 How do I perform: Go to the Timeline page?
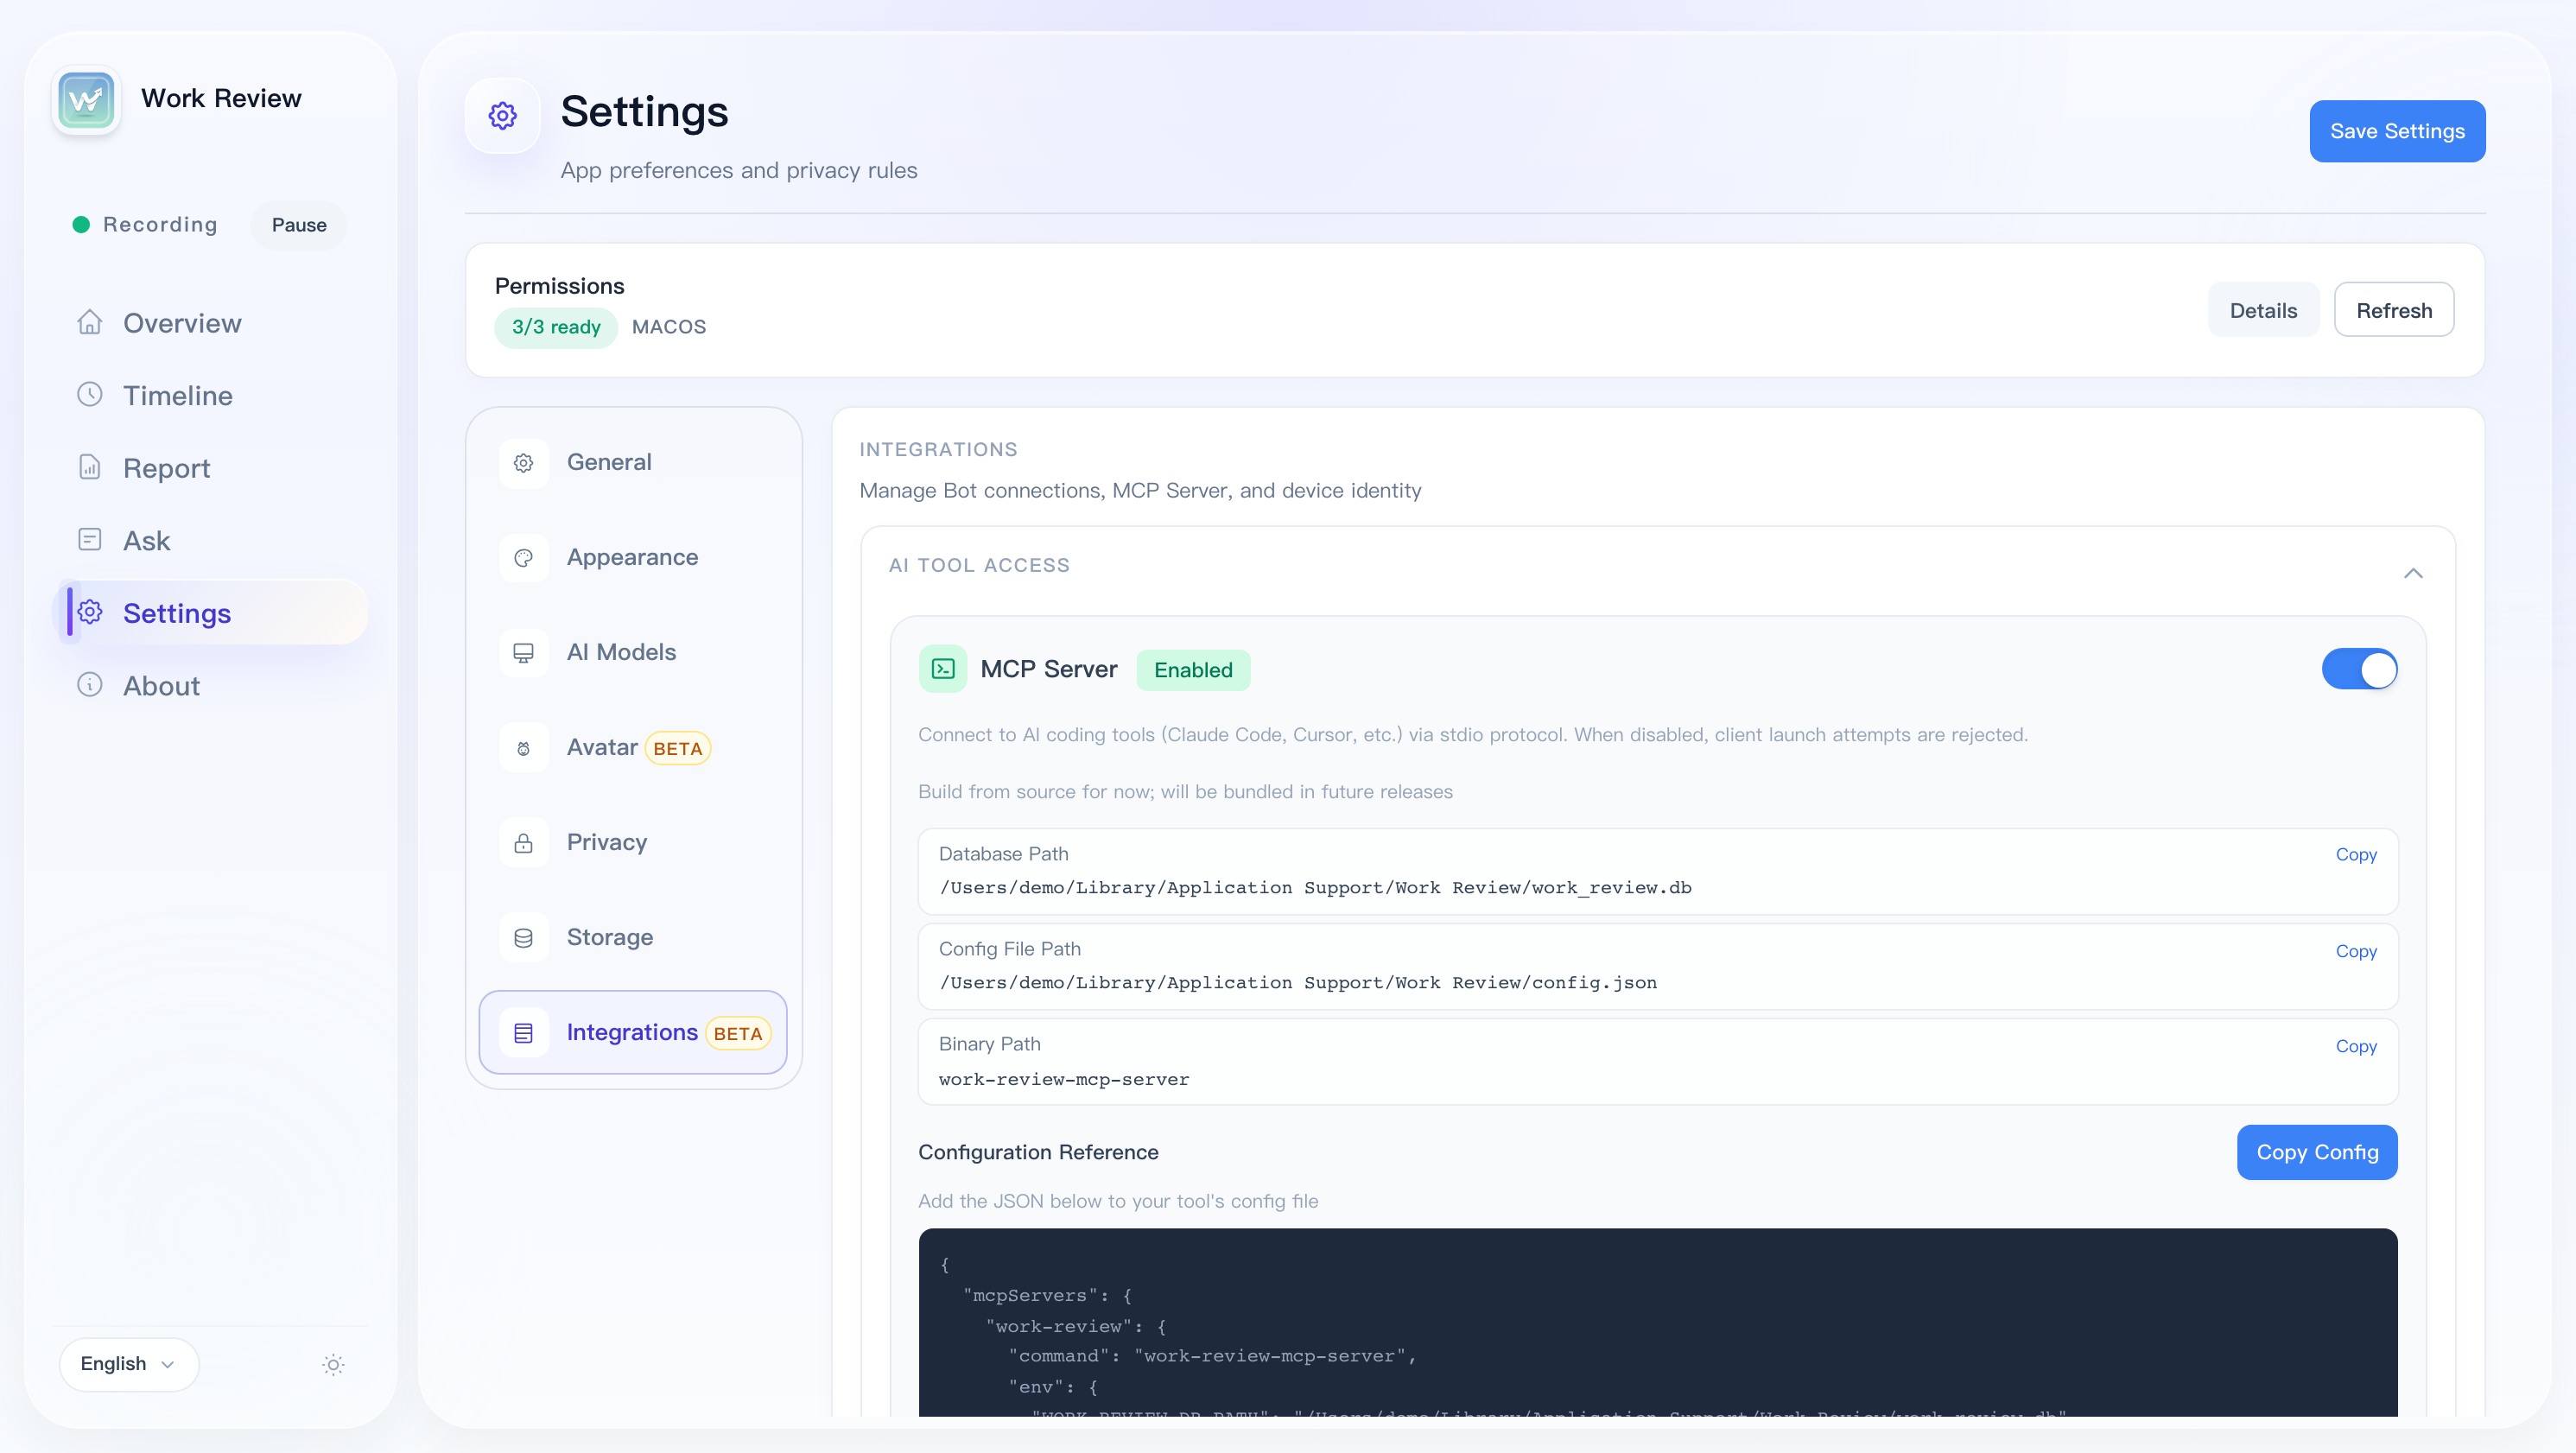pyautogui.click(x=212, y=395)
